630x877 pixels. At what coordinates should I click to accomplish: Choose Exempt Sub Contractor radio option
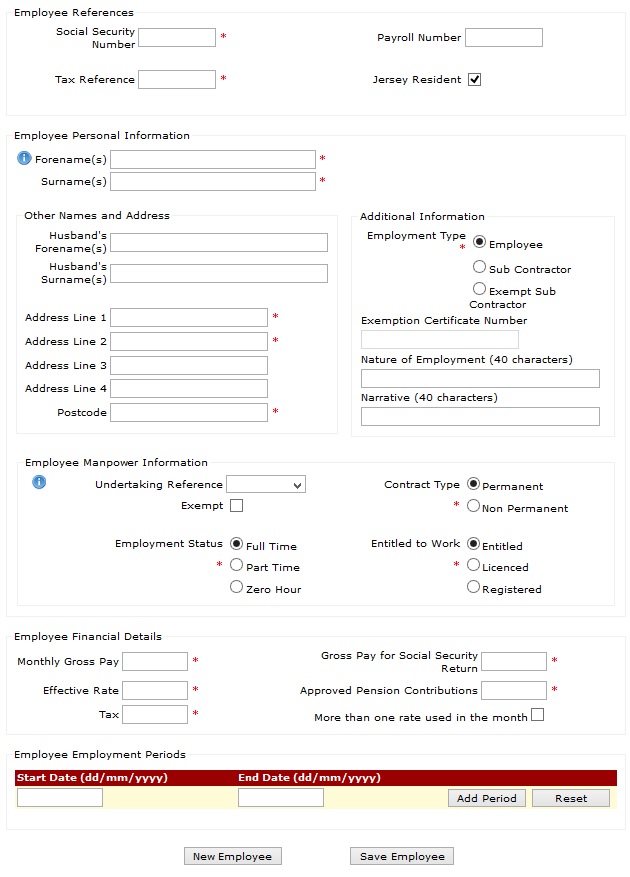click(x=479, y=289)
